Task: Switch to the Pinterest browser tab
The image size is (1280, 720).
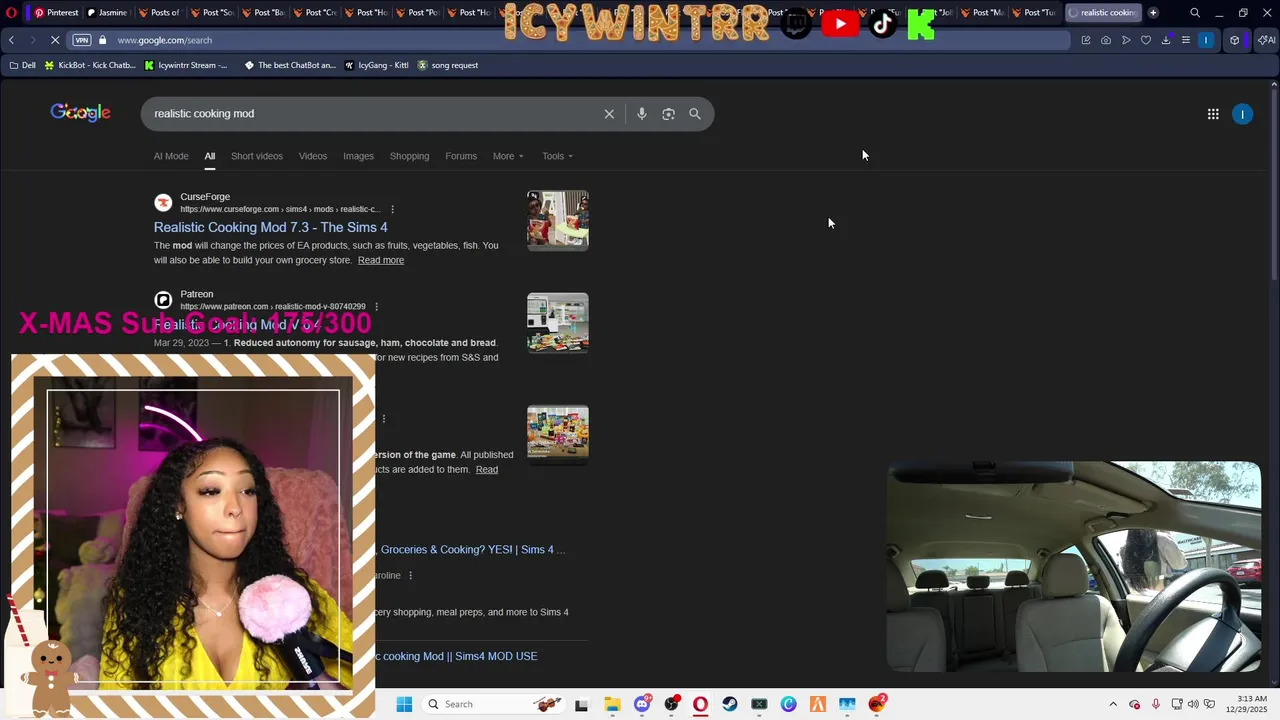Action: pos(56,13)
